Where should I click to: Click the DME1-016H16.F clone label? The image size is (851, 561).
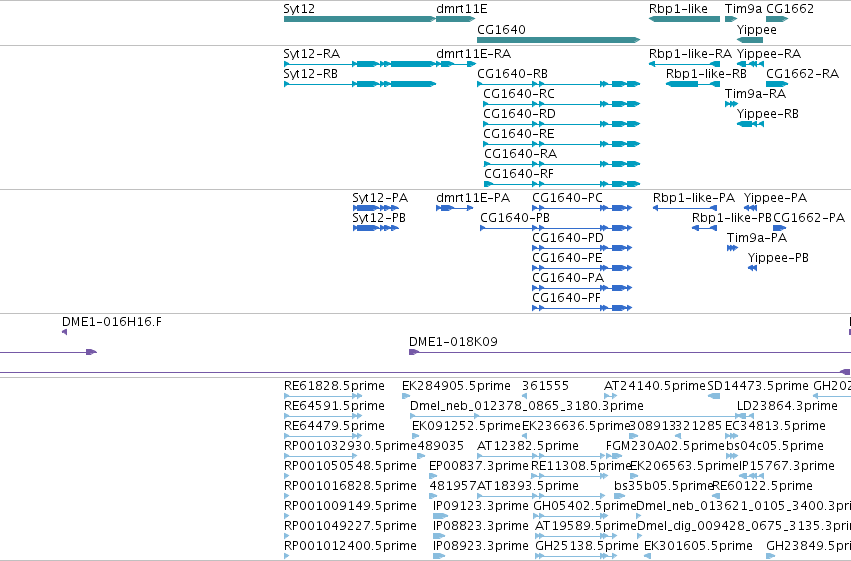point(112,322)
